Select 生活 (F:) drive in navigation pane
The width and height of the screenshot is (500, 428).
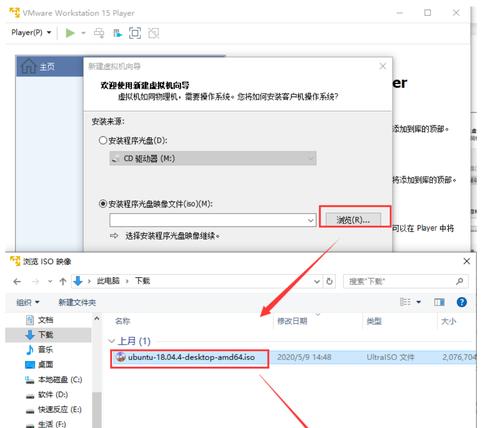(x=52, y=424)
